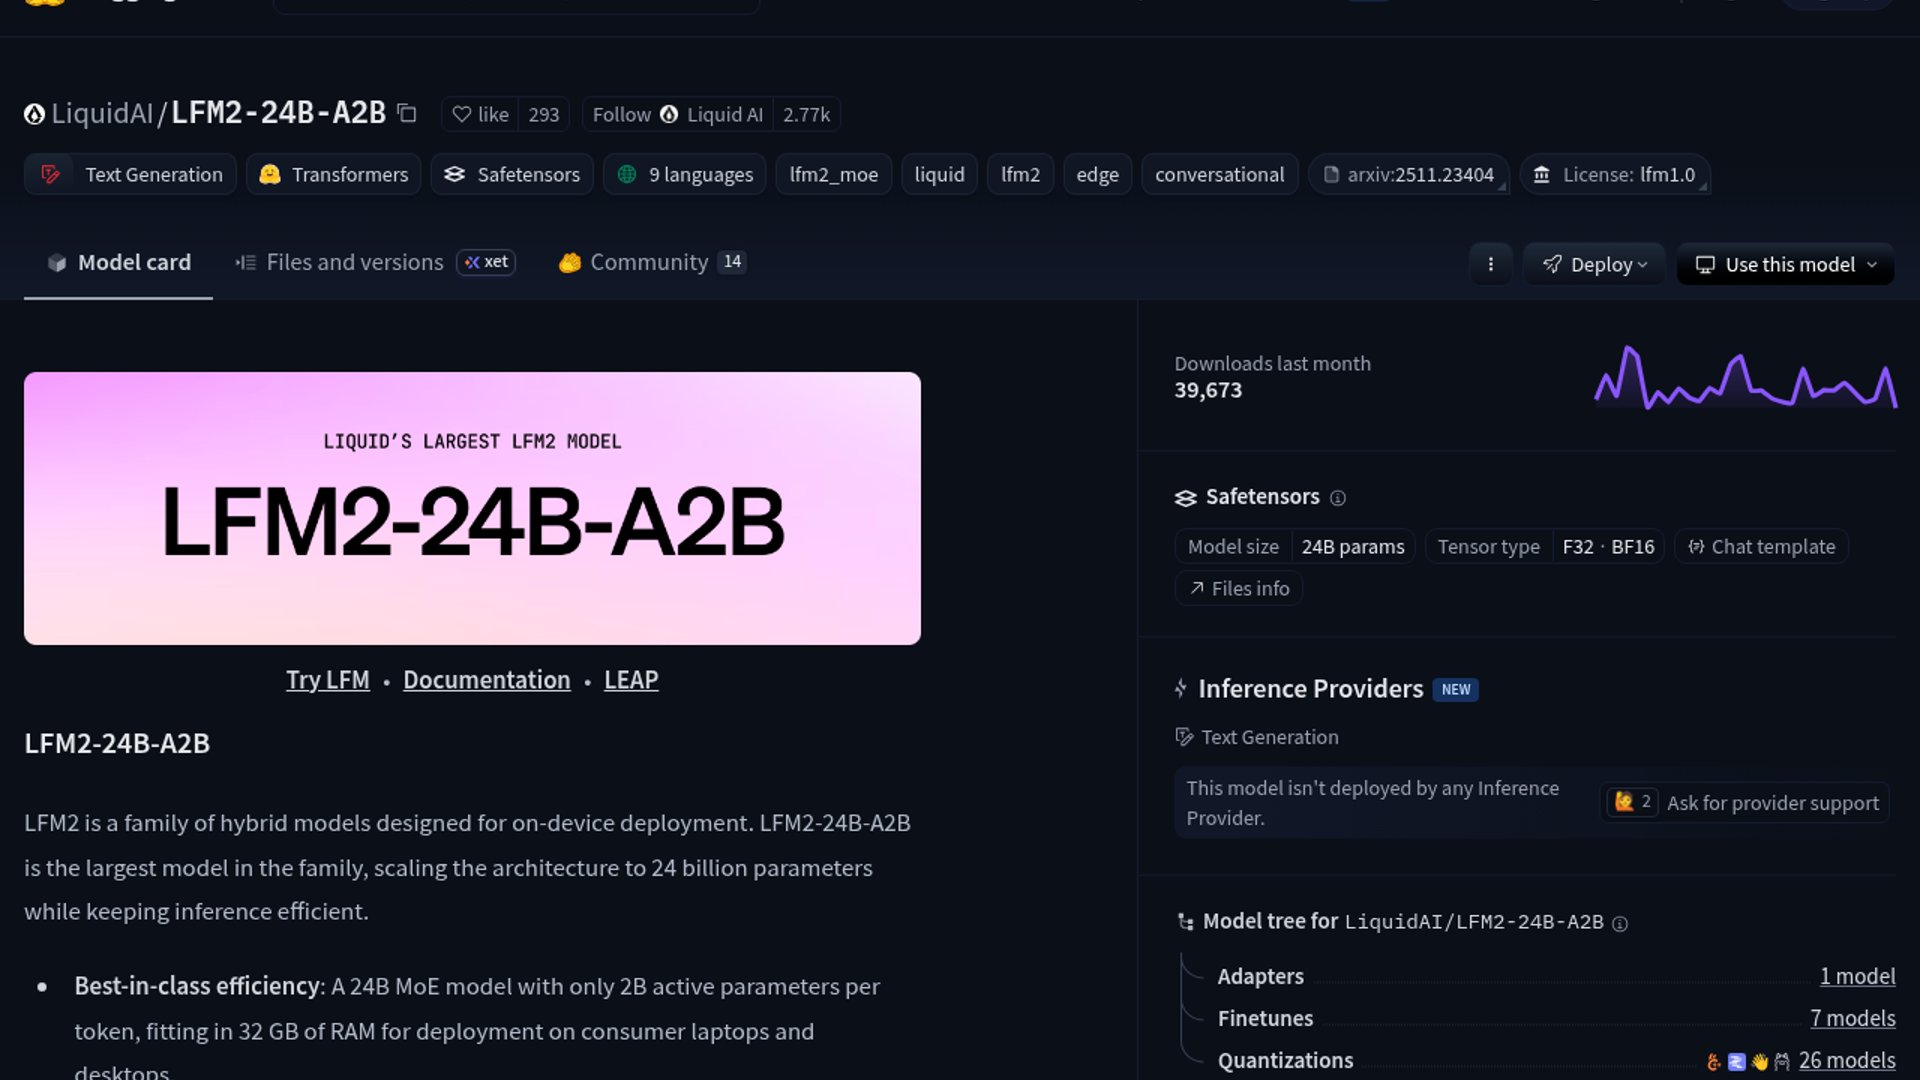Open the 9 languages tag

click(685, 175)
